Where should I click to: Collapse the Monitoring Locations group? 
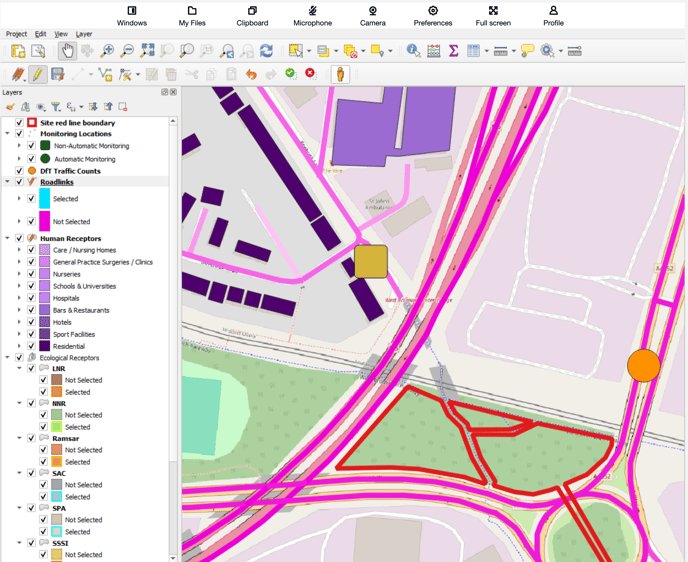(x=8, y=134)
